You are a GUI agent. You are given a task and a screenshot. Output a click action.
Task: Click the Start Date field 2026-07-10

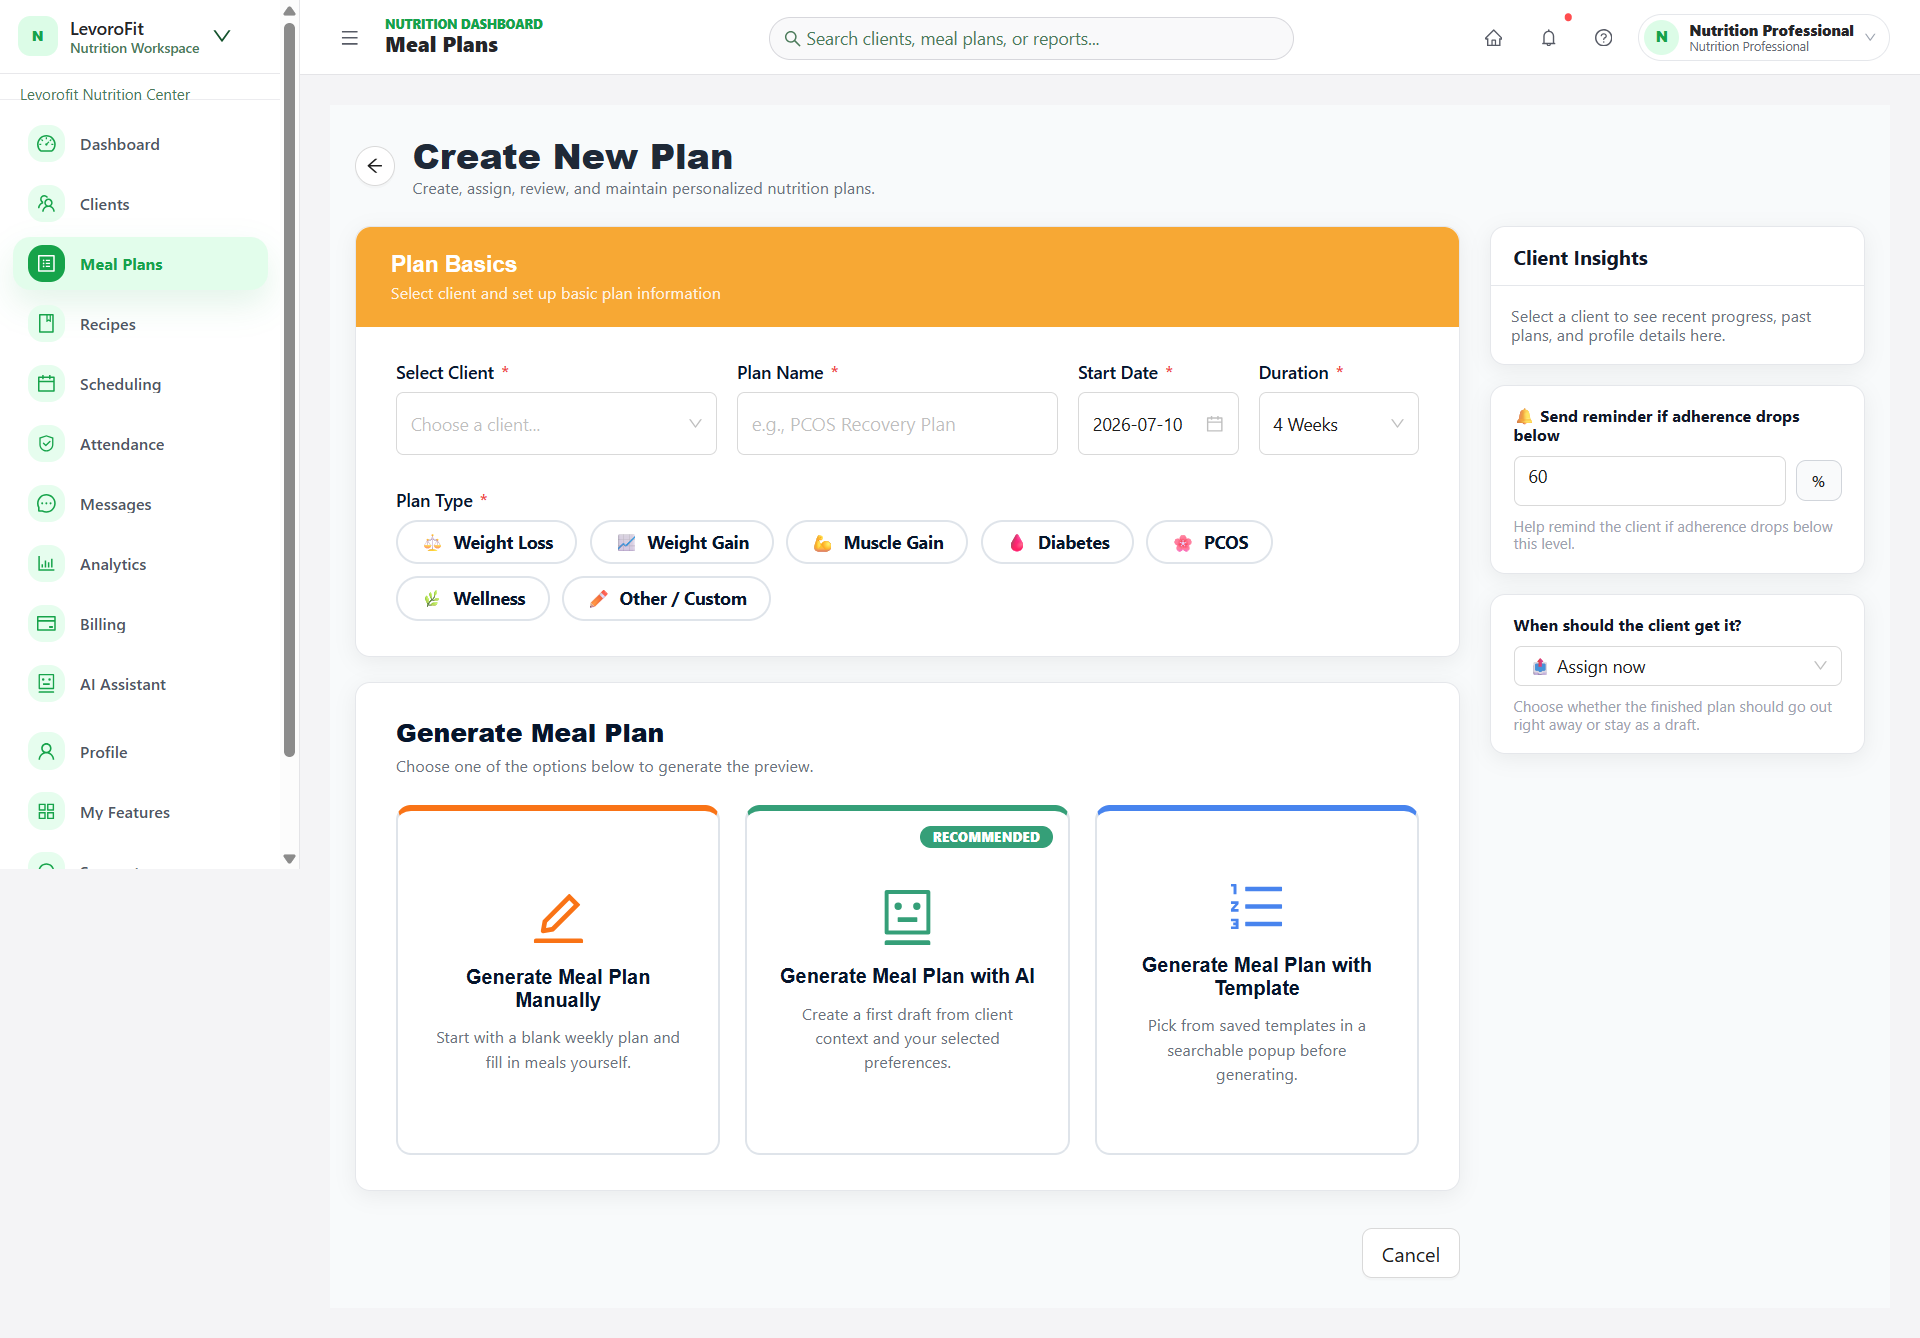coord(1158,424)
